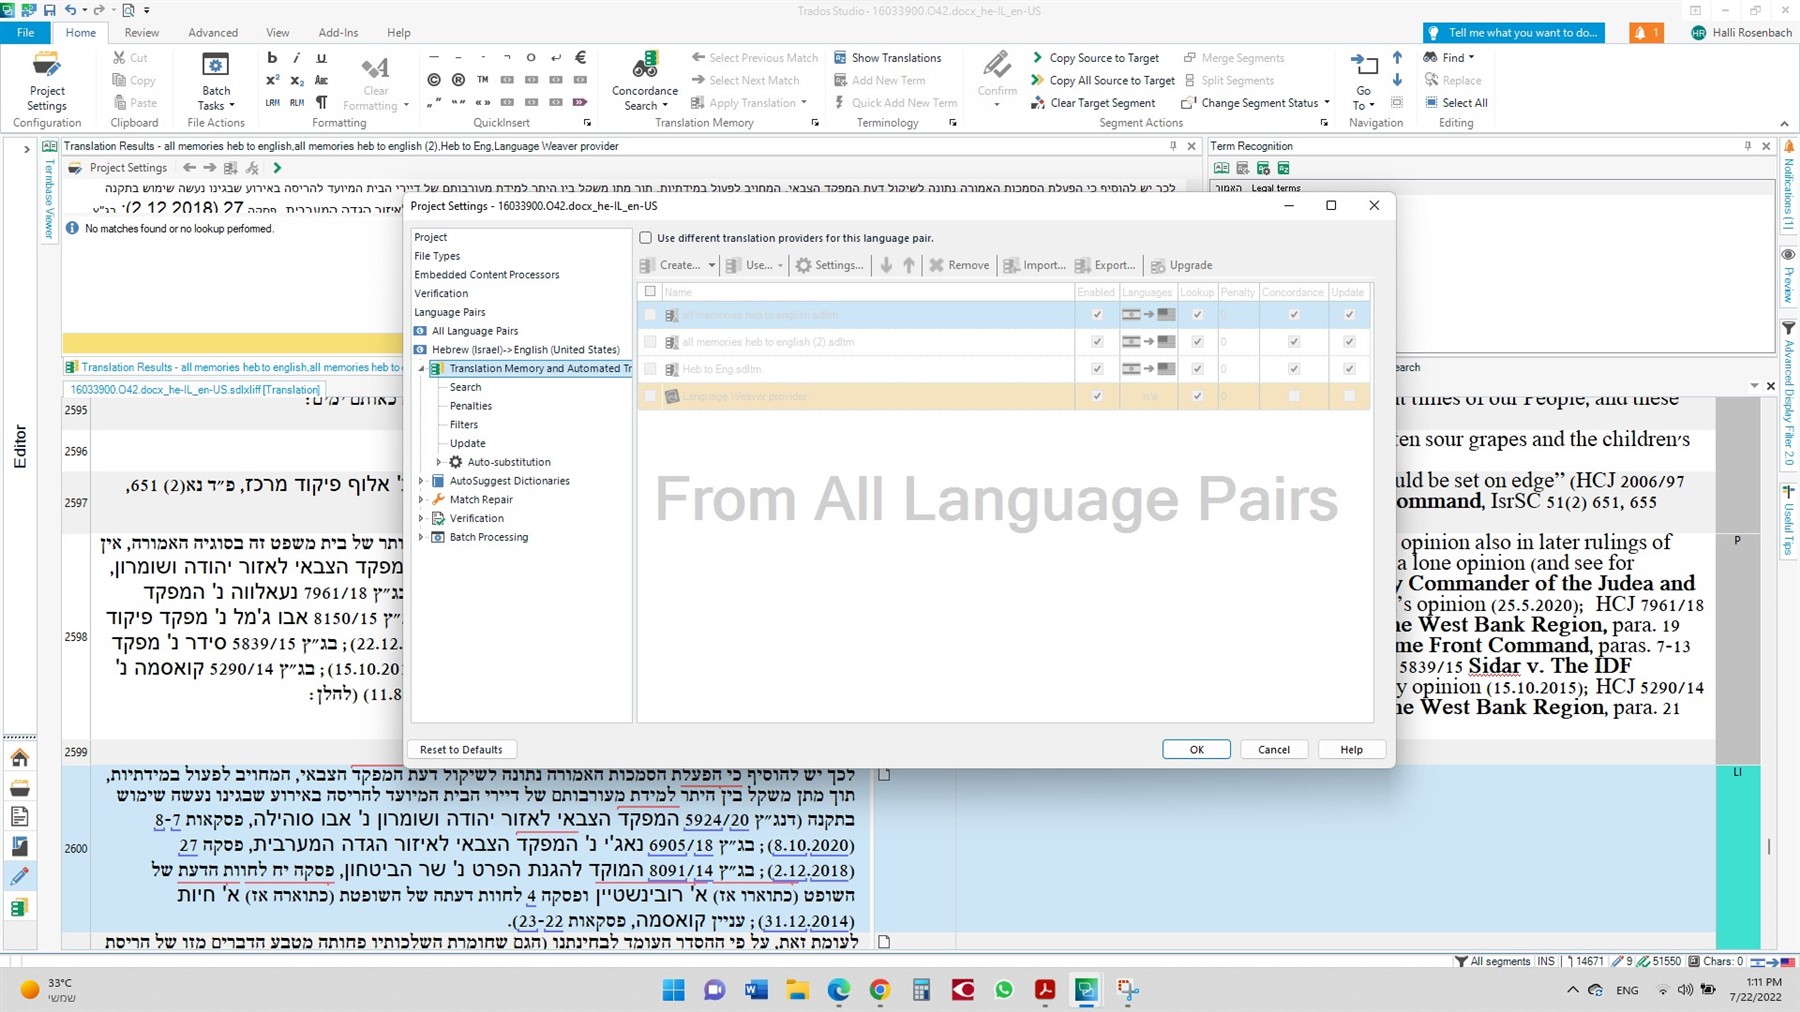Select All Language Pairs tree item
The image size is (1800, 1012).
(474, 331)
